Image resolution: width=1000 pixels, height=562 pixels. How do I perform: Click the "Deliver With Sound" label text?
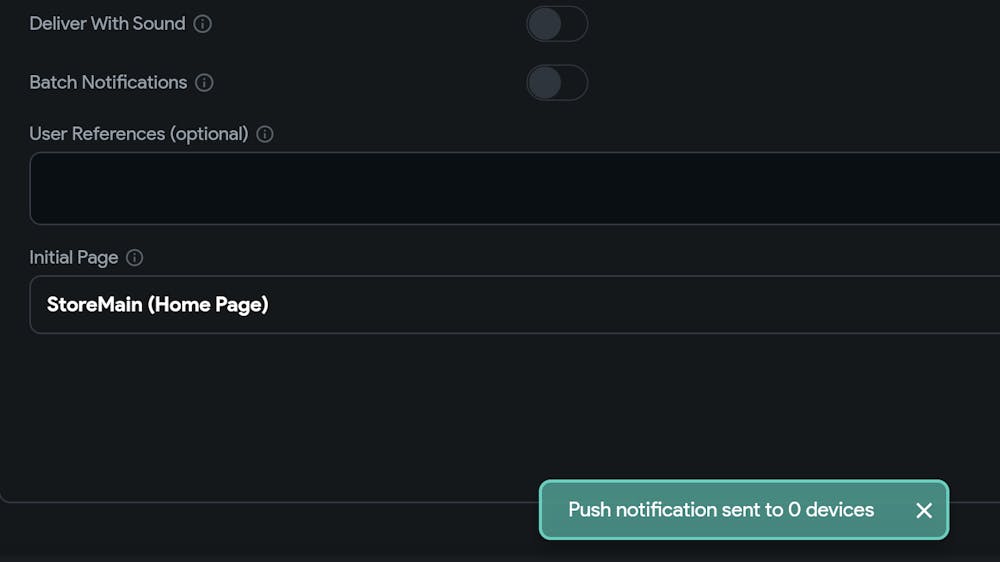pos(107,24)
